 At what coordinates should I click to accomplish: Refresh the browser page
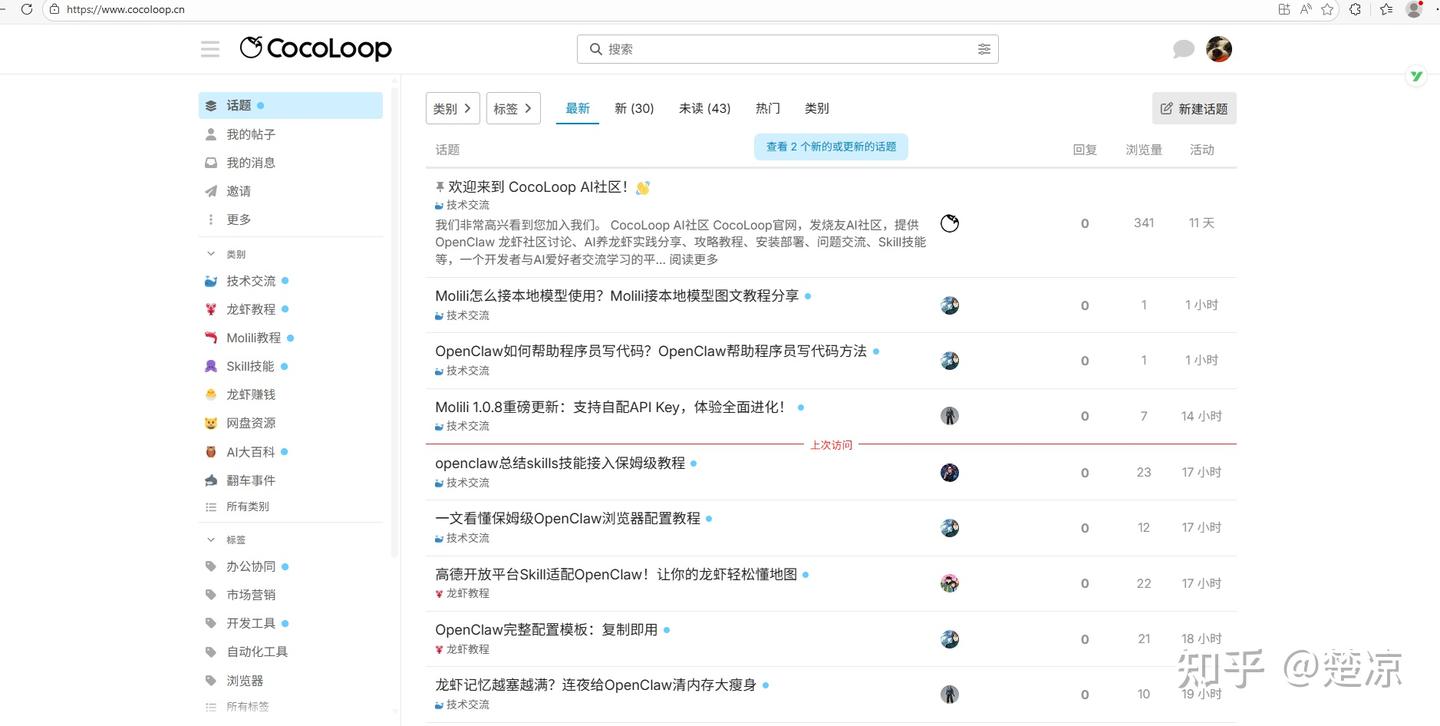pos(27,9)
